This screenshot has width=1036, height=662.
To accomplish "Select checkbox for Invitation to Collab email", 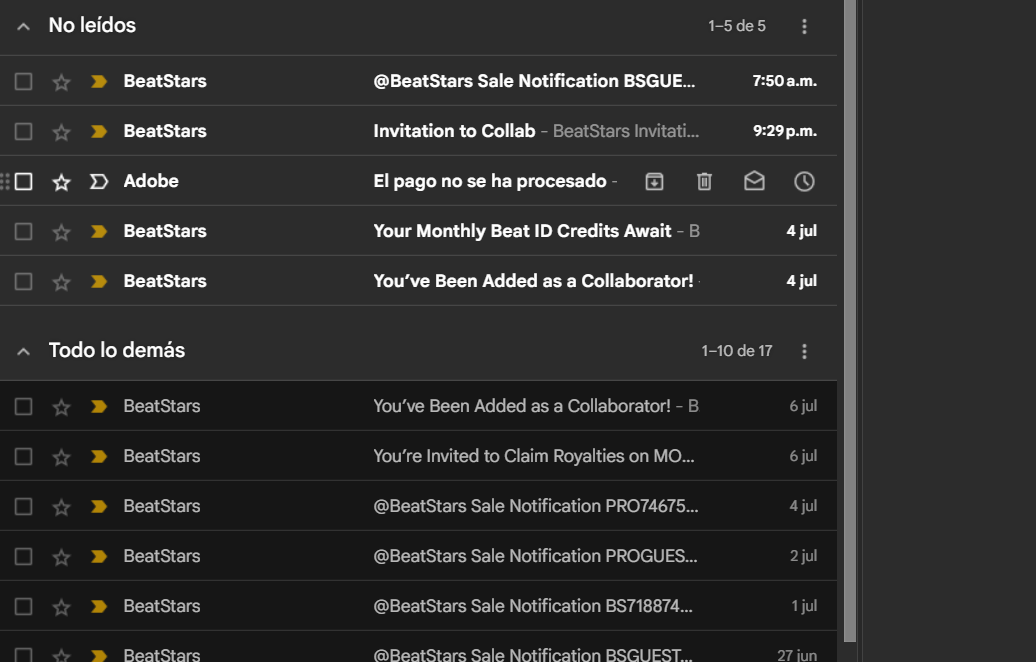I will (x=23, y=131).
